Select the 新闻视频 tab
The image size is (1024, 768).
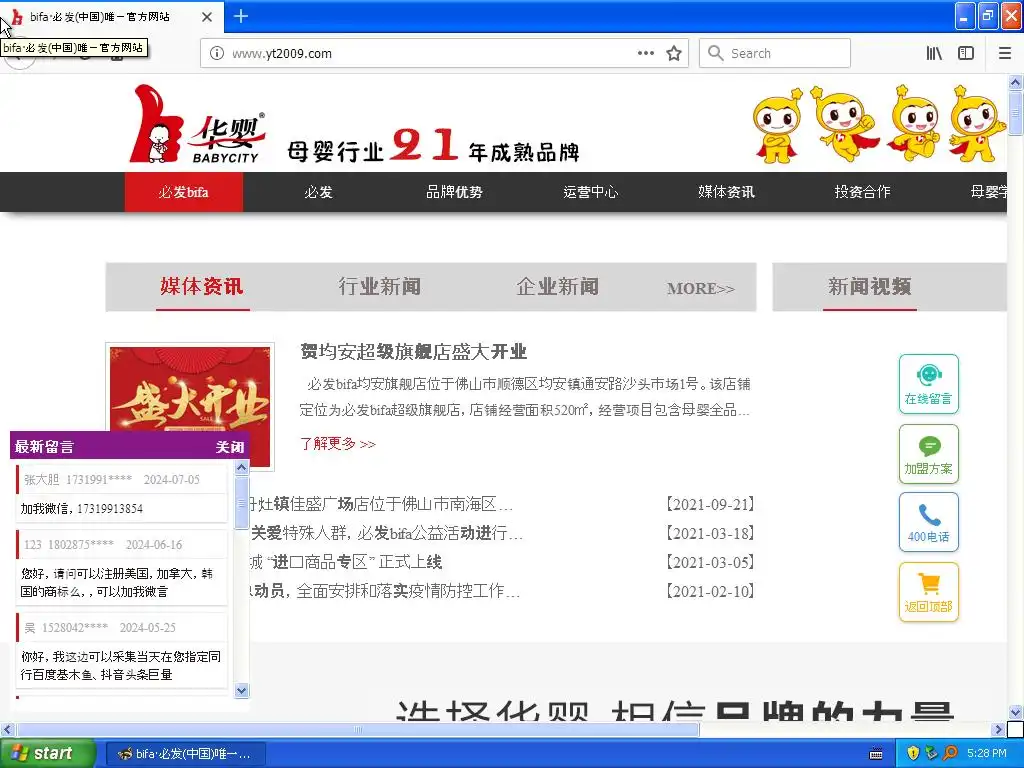(x=869, y=287)
